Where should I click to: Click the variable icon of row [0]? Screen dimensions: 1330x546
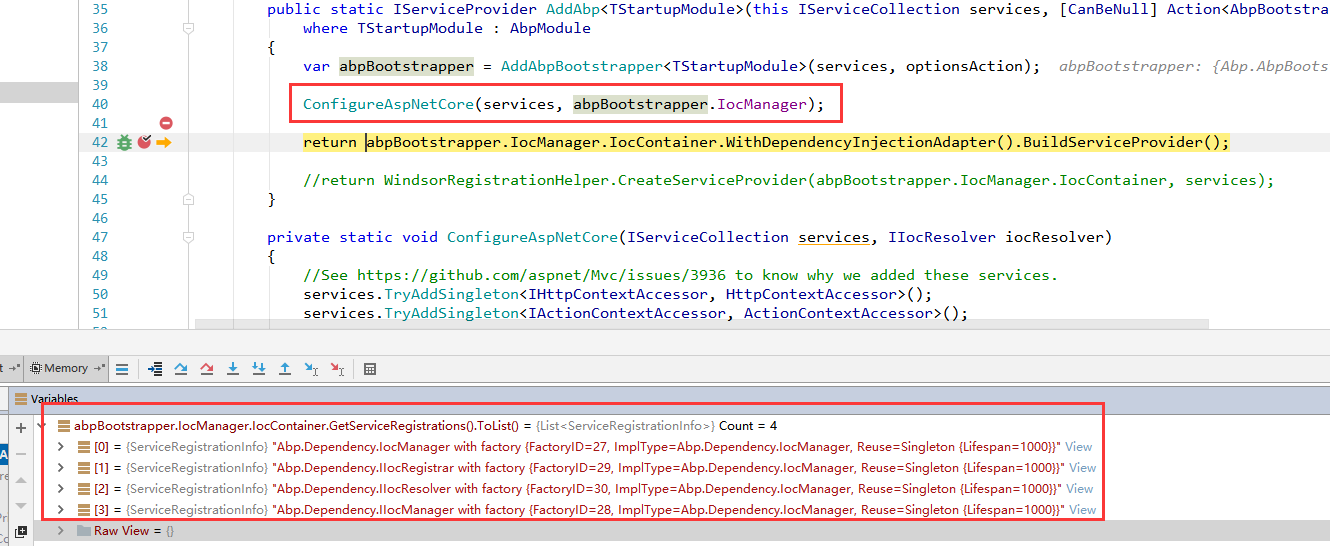click(84, 447)
